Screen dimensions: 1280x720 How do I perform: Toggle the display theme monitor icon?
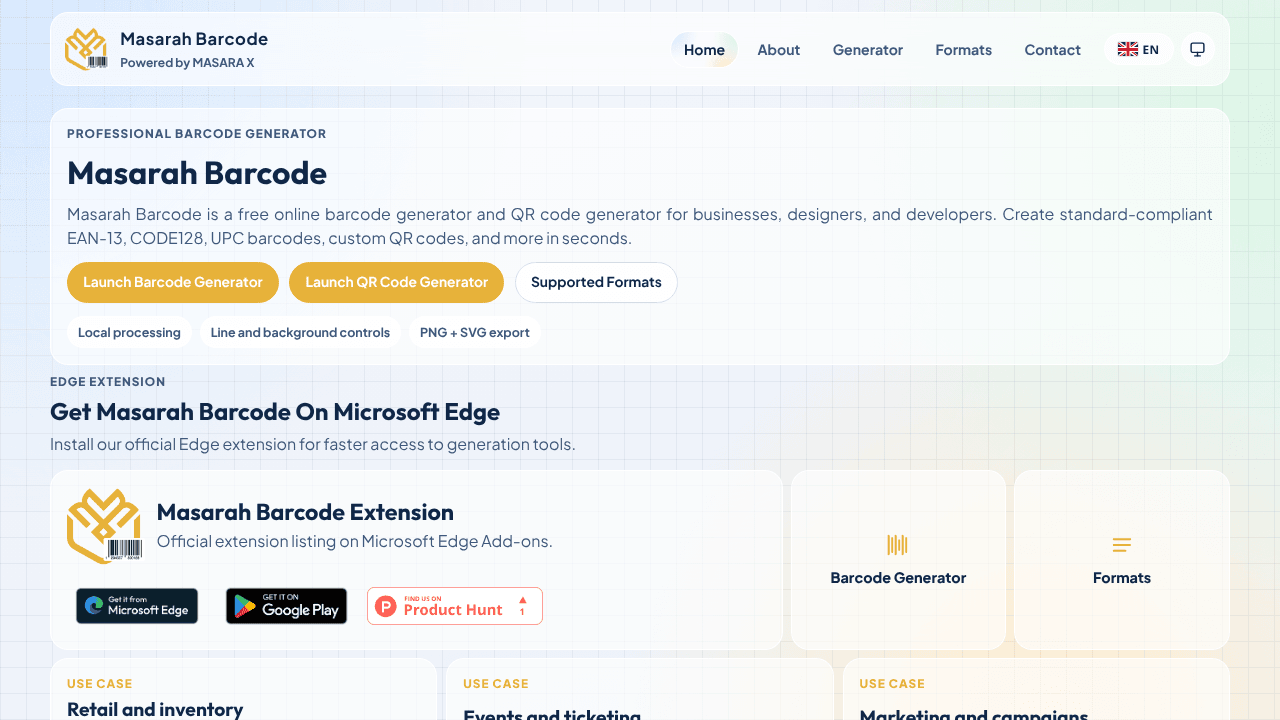pyautogui.click(x=1198, y=49)
